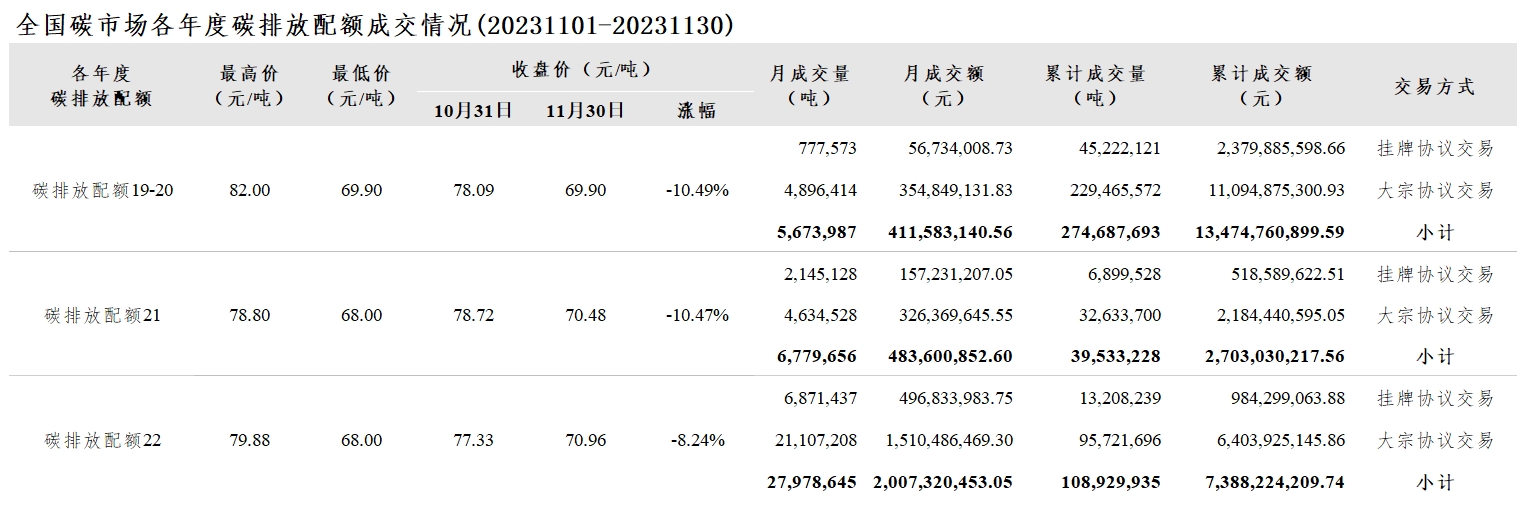
Task: Select cumulative amount 13,474,760,899.59
Action: [1270, 232]
